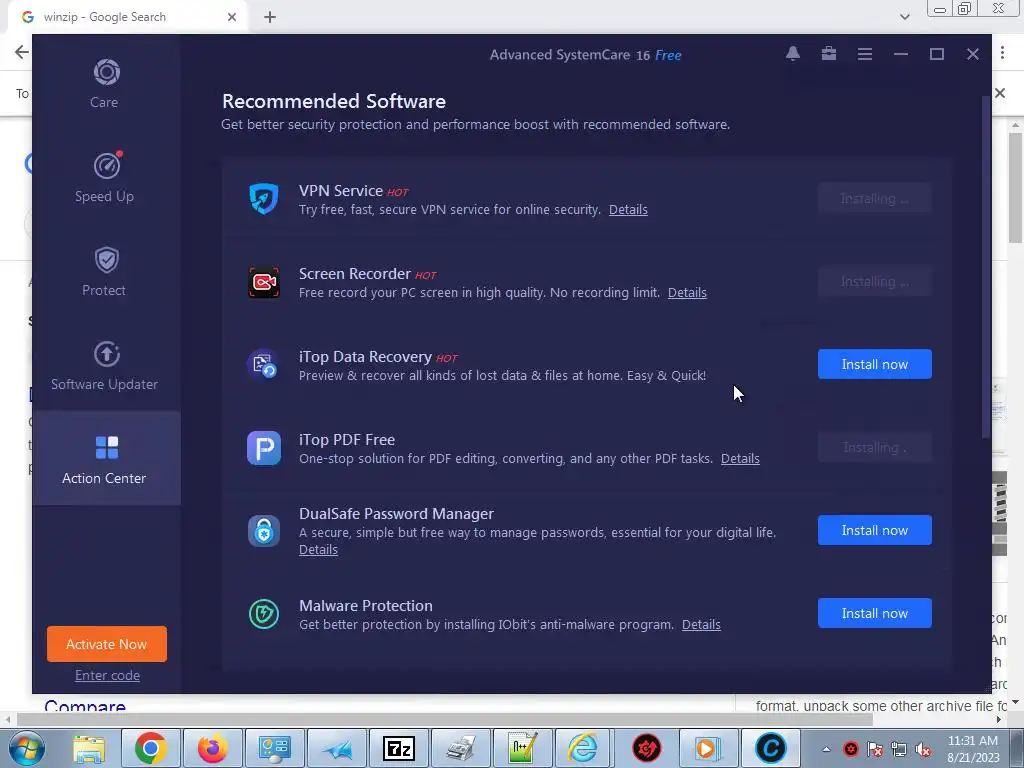Click the browser page's vertical scrollbar
Screen dimensions: 1024x768
coord(1015,187)
